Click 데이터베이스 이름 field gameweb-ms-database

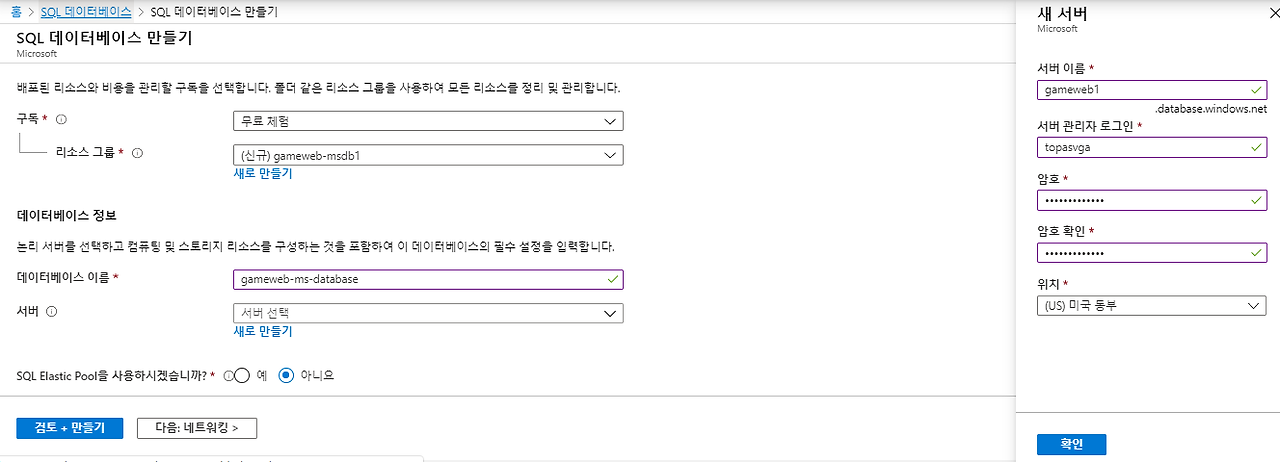pyautogui.click(x=428, y=279)
